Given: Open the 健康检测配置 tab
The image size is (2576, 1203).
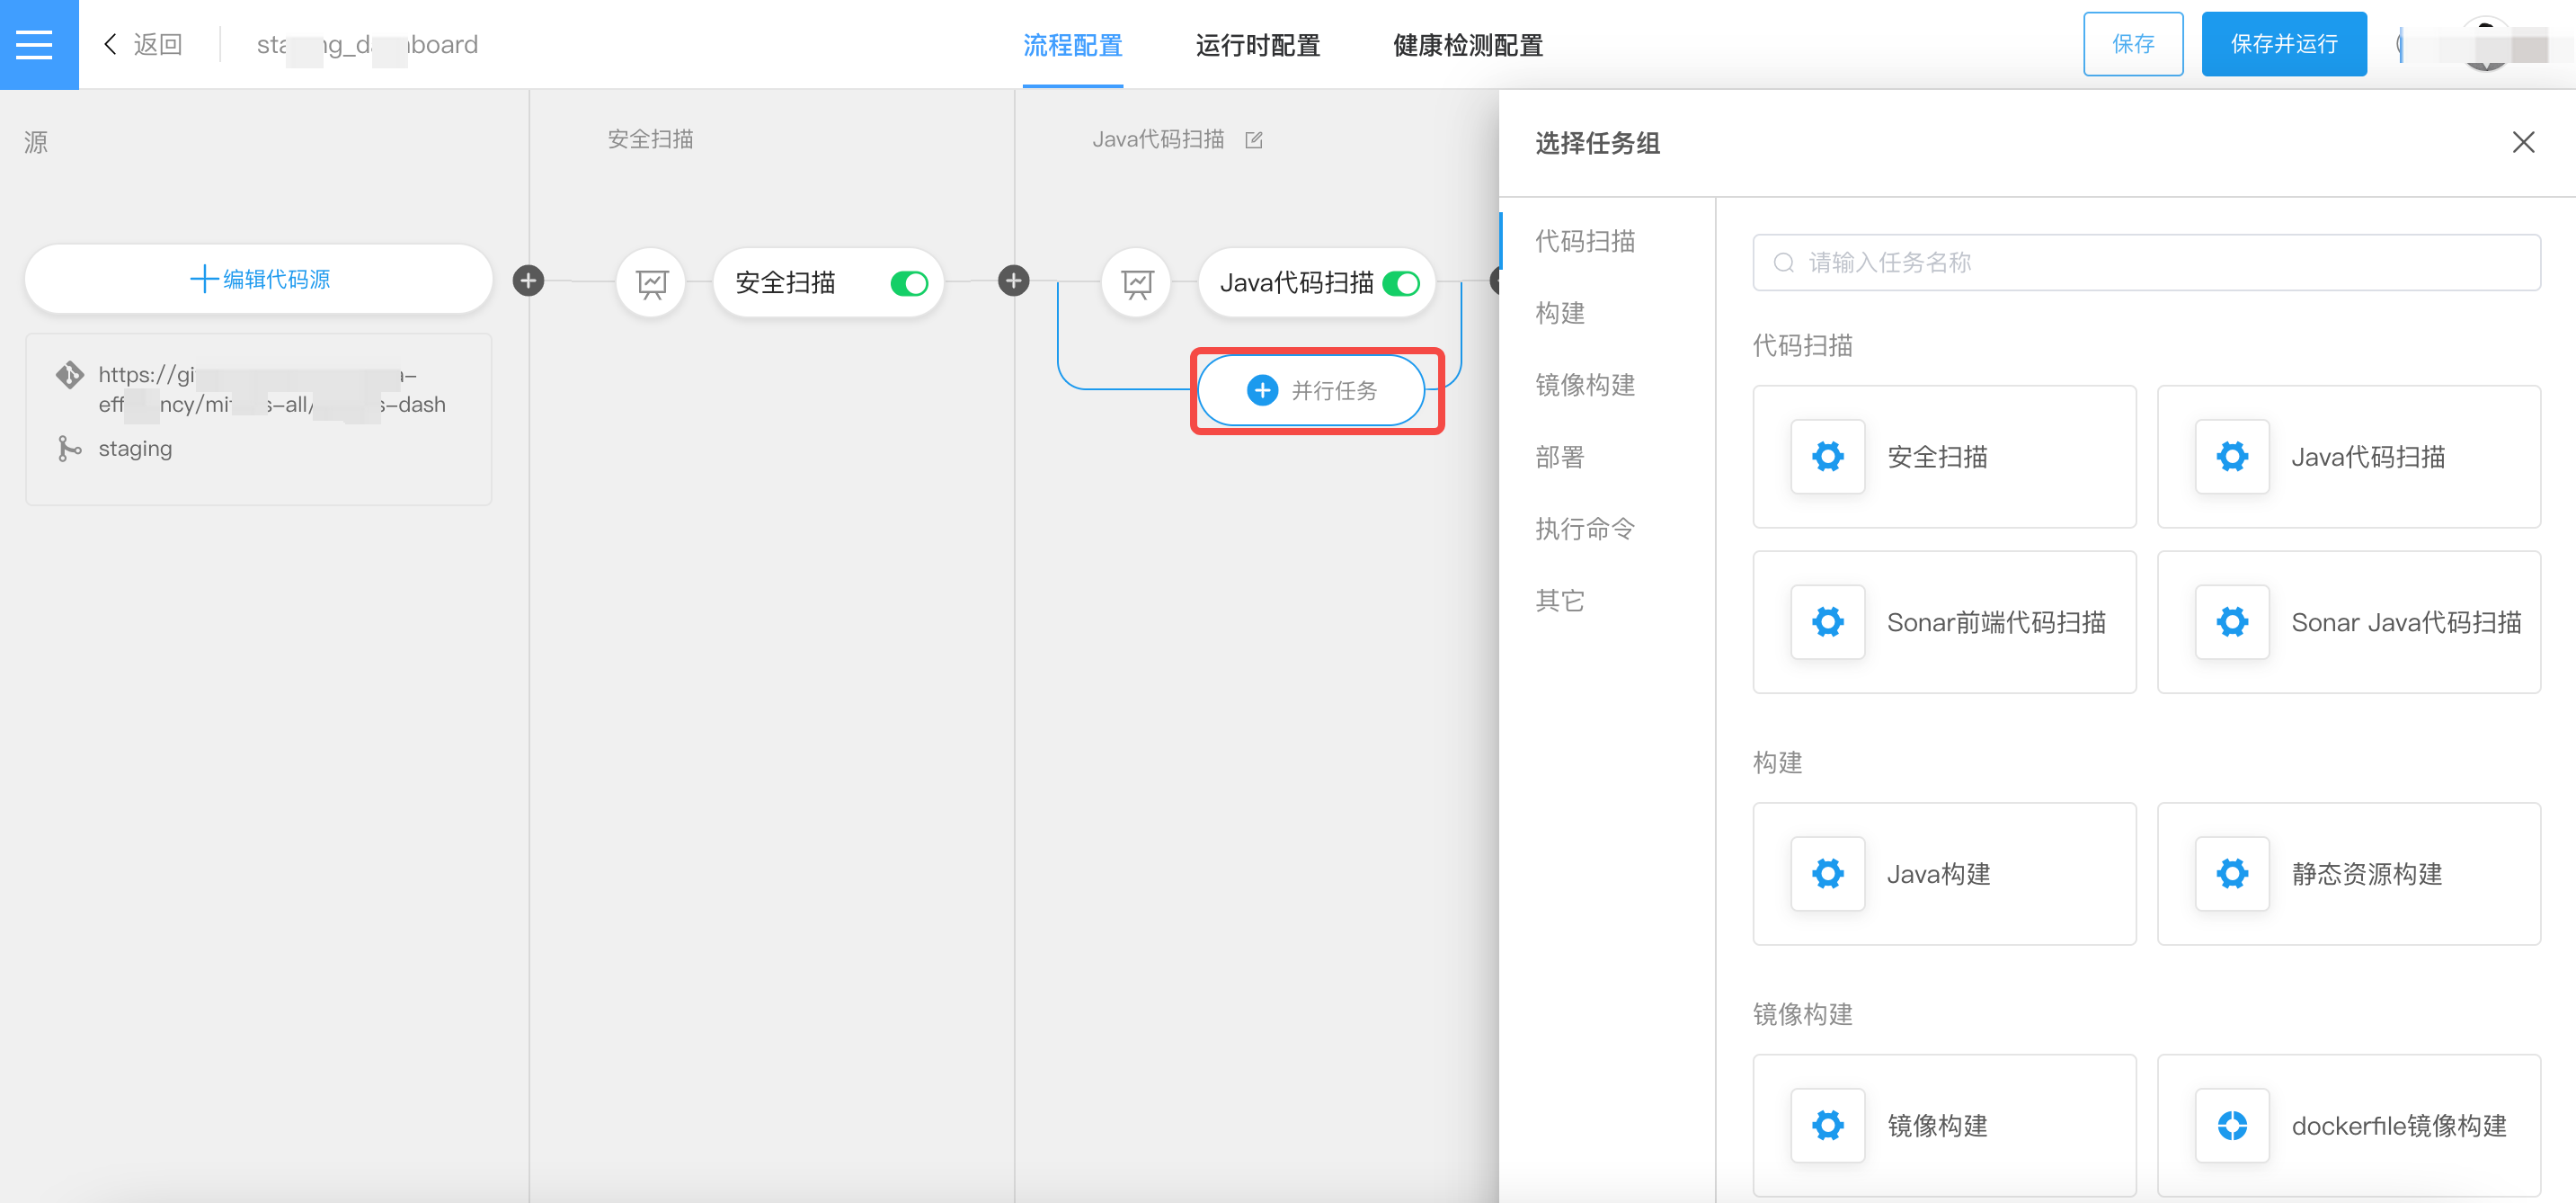Looking at the screenshot, I should pos(1467,45).
